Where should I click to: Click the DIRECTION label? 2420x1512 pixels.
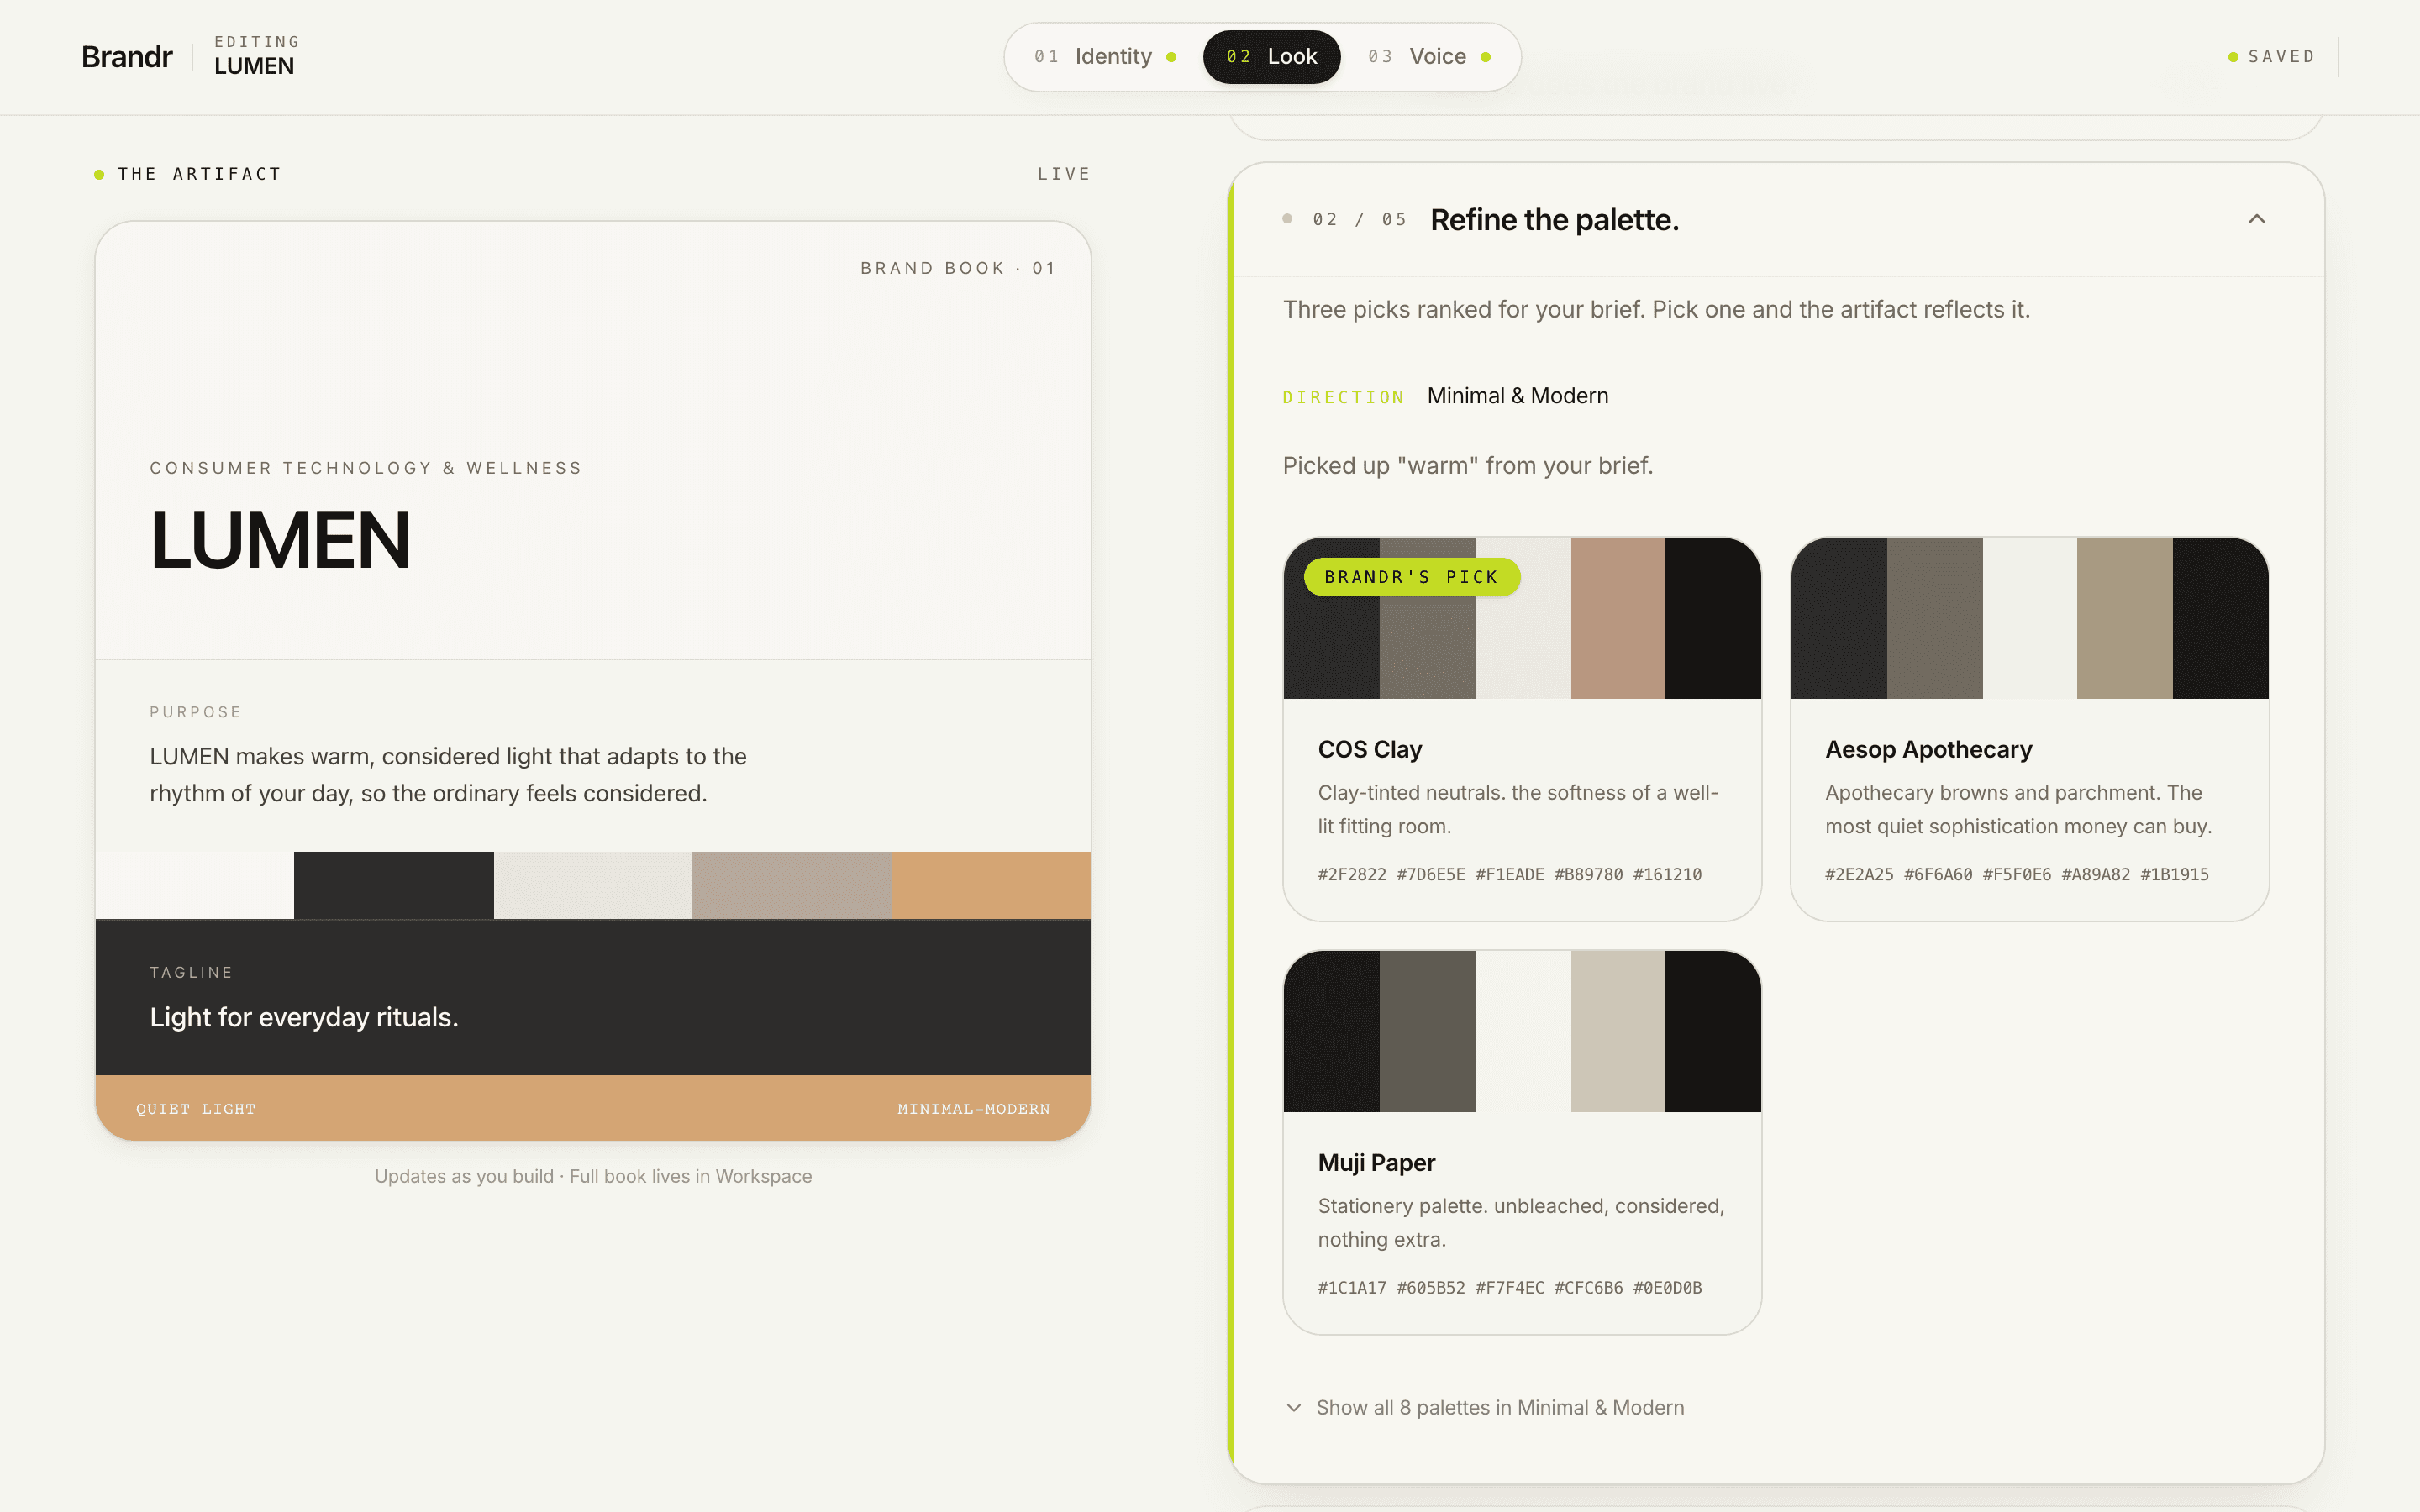click(x=1343, y=397)
